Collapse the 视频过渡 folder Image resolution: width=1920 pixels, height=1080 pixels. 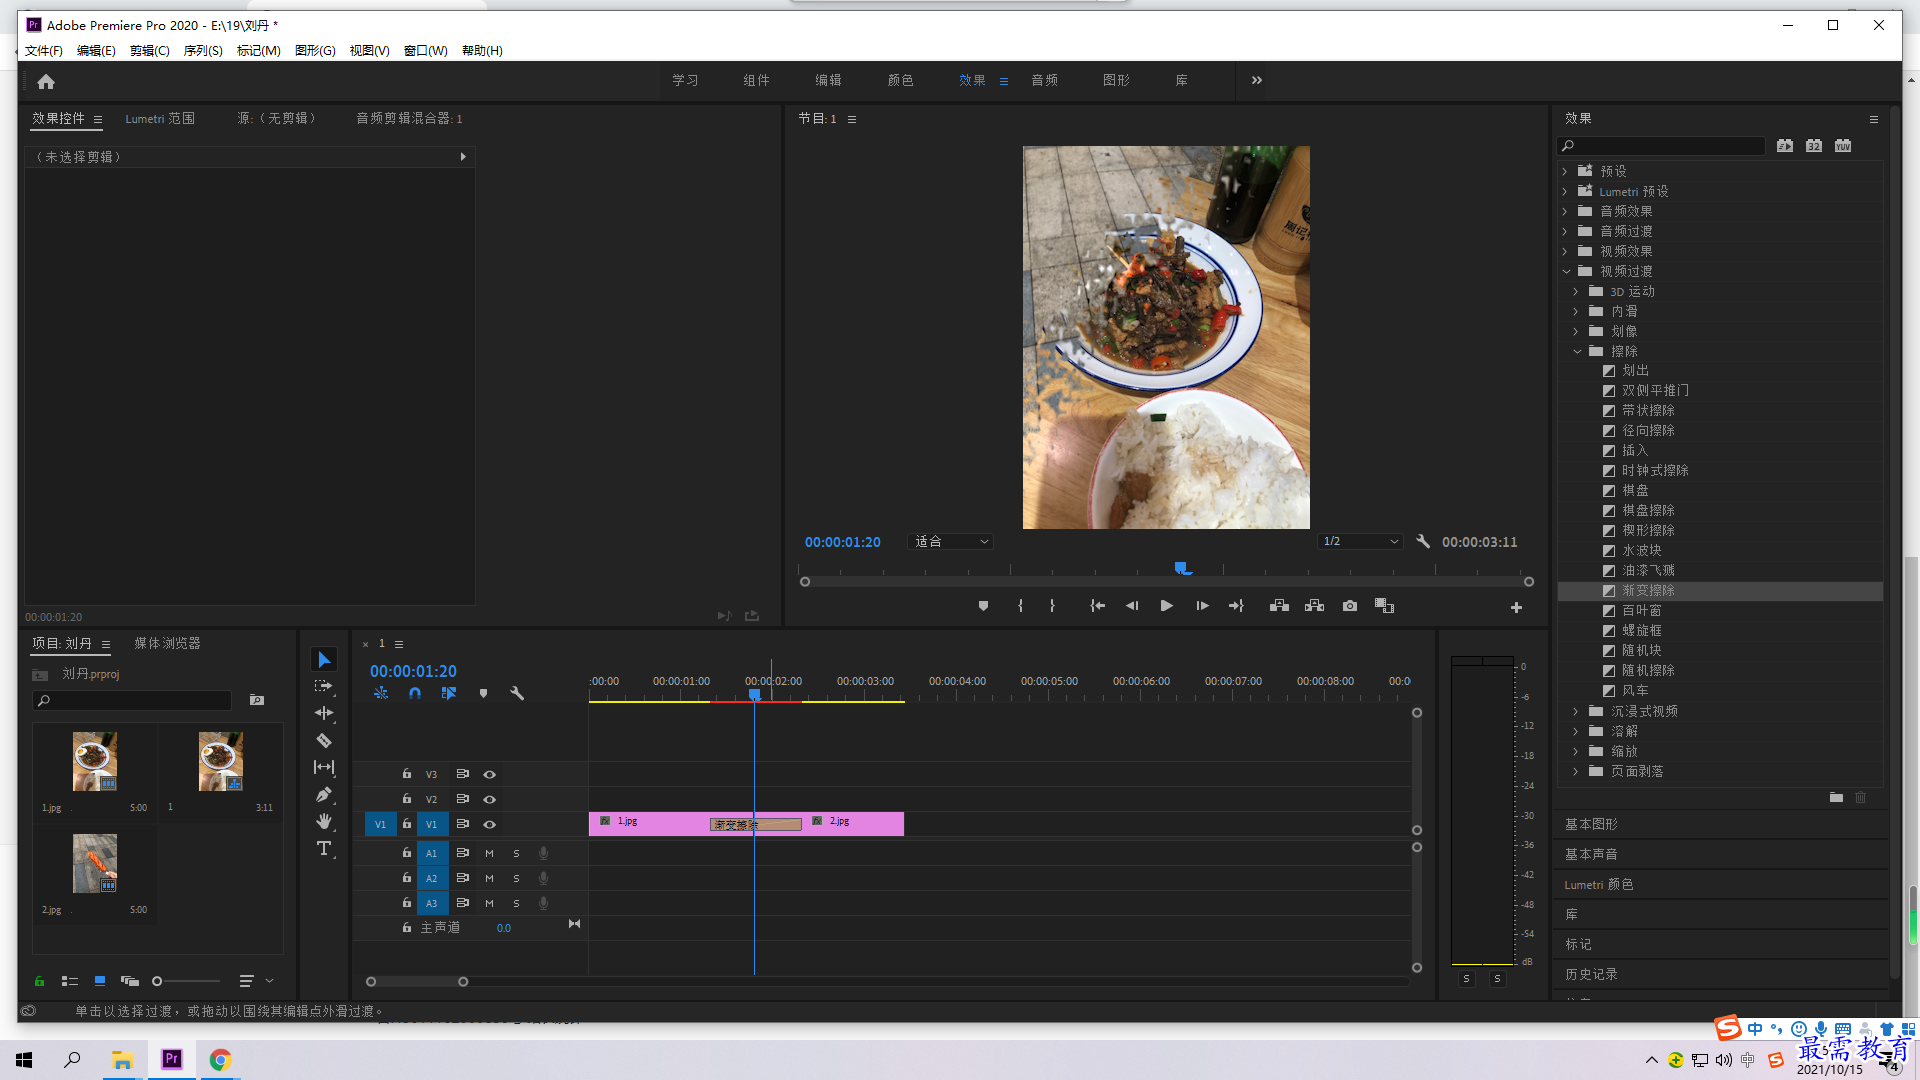[x=1566, y=271]
